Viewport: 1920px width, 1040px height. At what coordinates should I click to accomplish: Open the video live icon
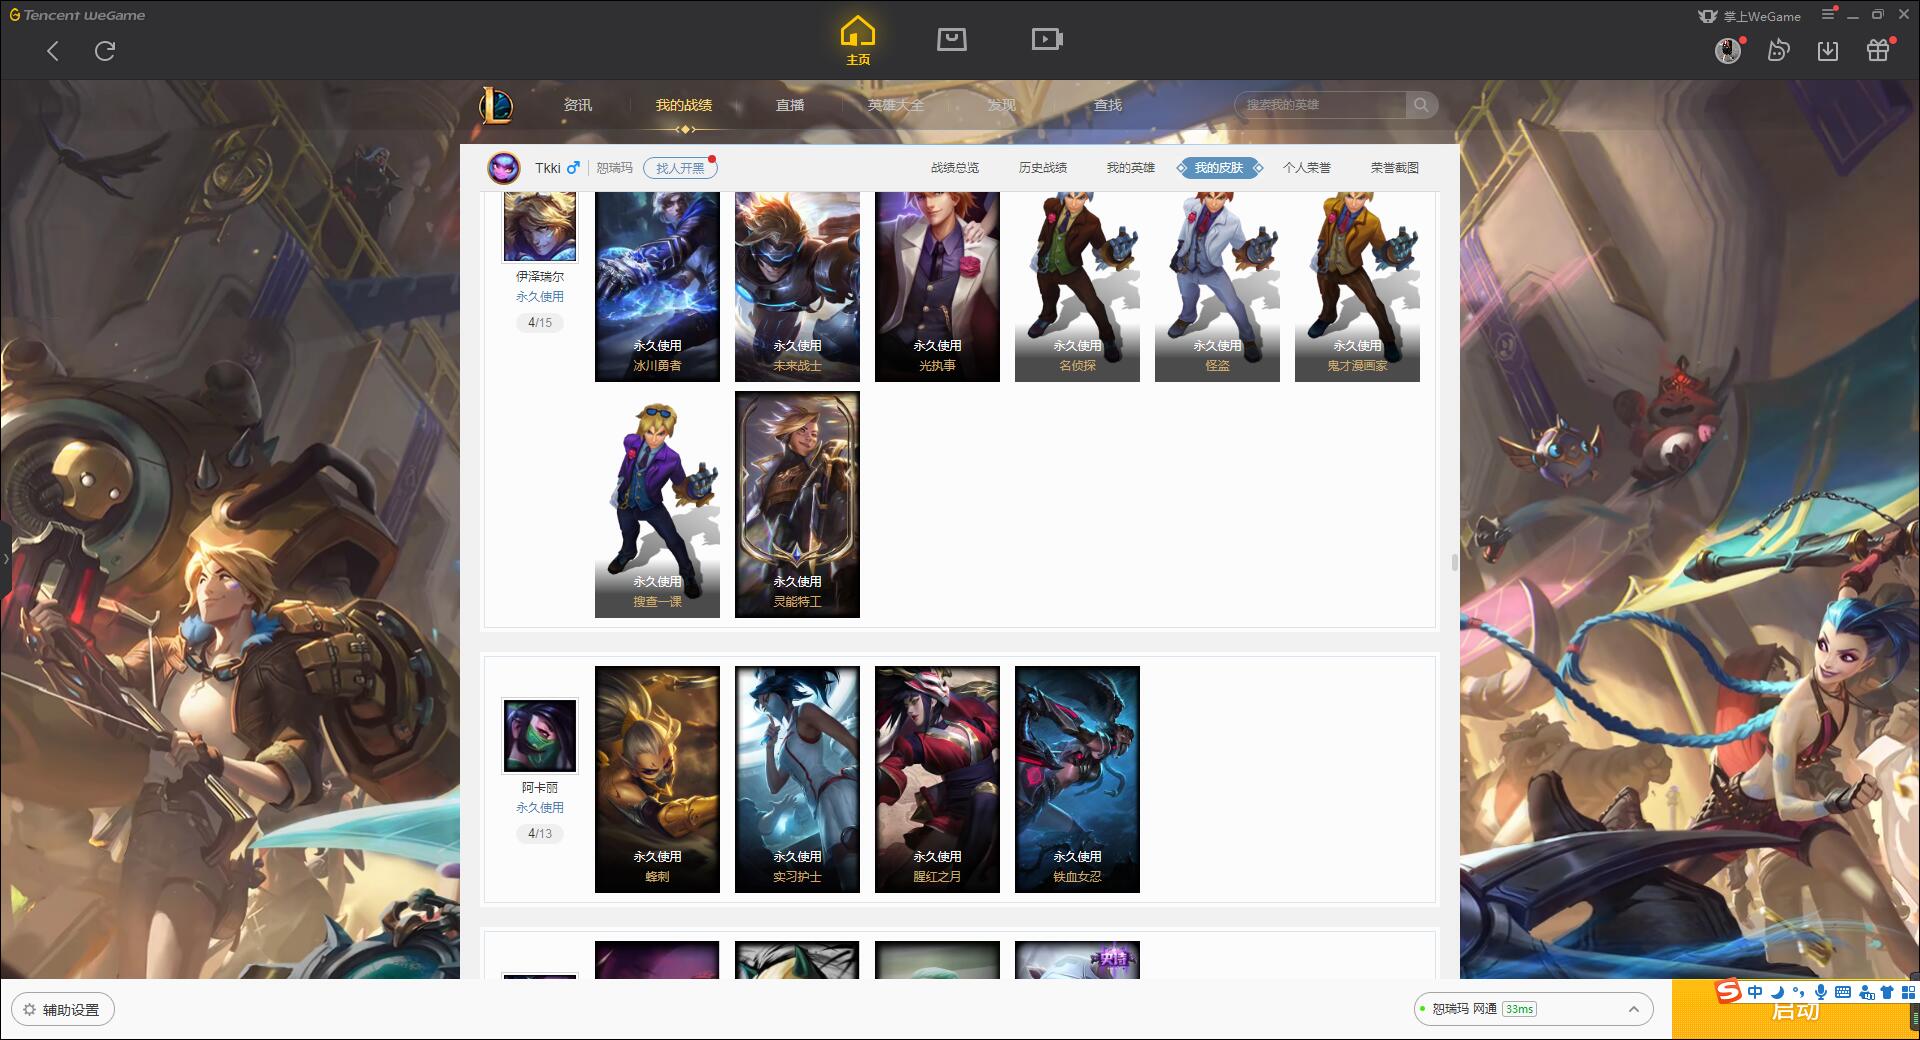click(x=1047, y=39)
